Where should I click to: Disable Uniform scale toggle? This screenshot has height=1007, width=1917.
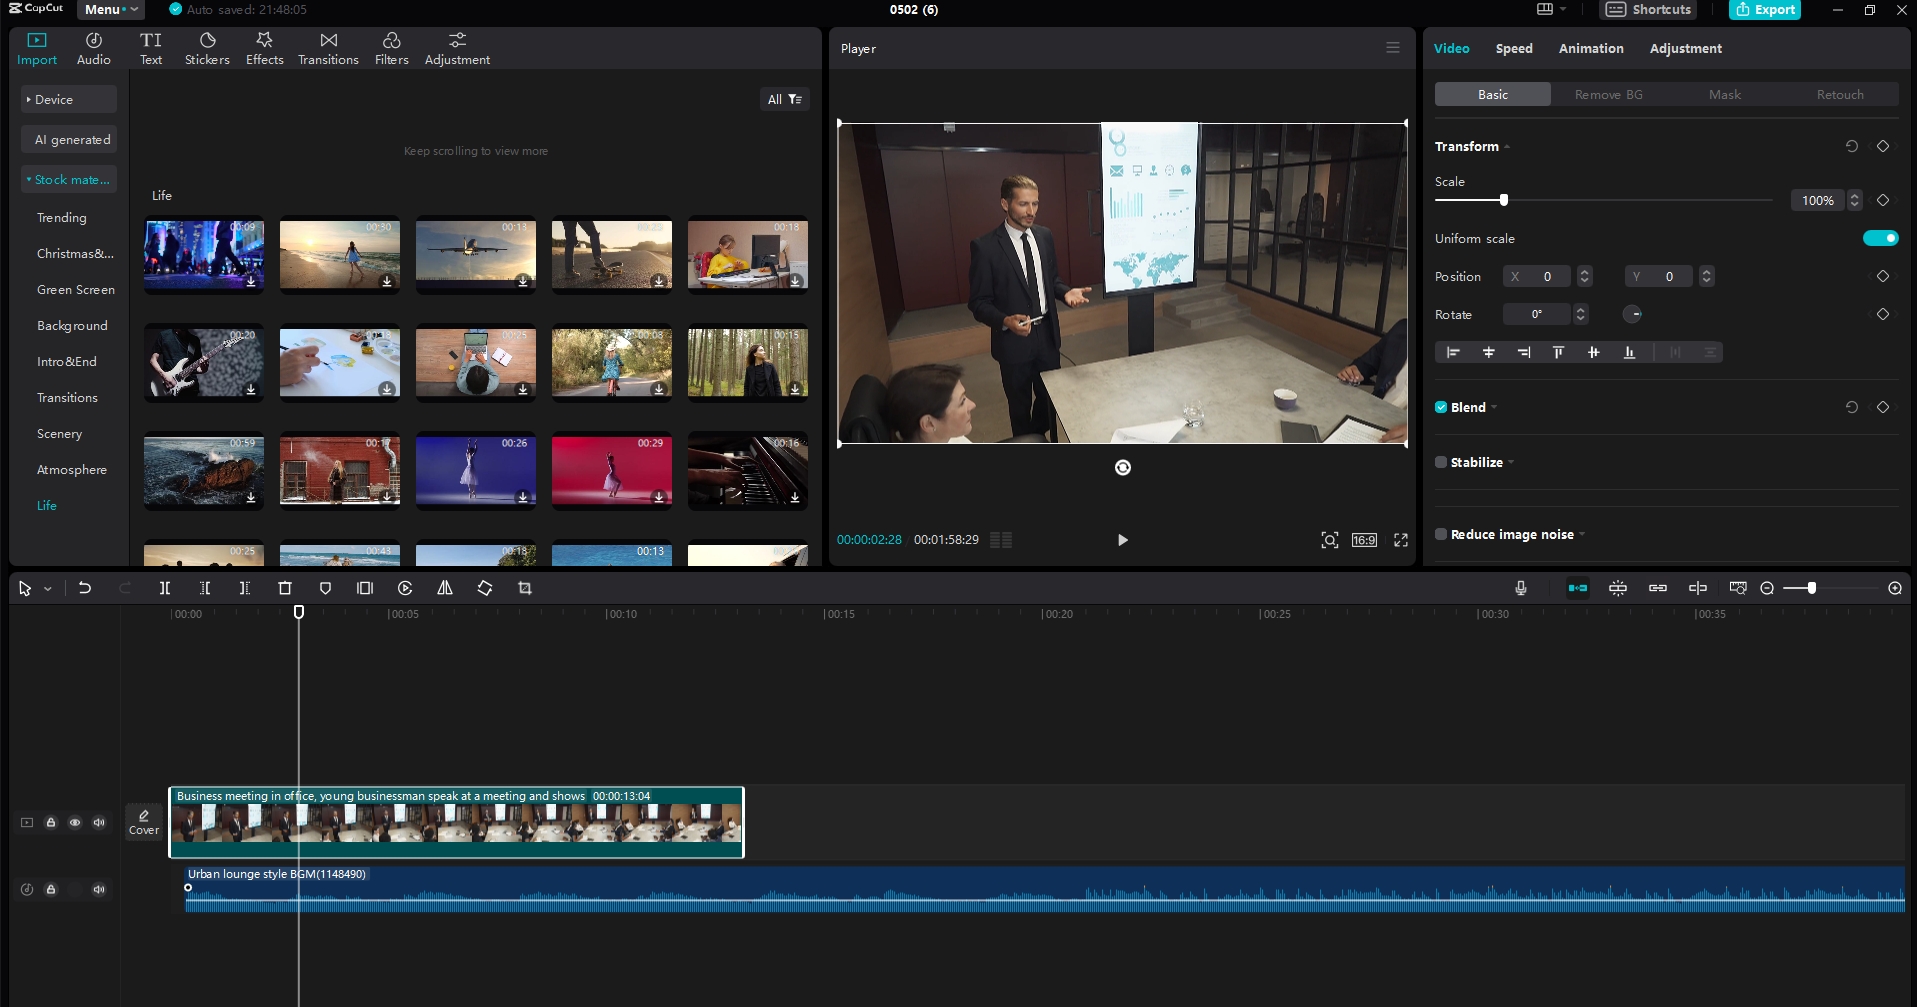coord(1880,238)
